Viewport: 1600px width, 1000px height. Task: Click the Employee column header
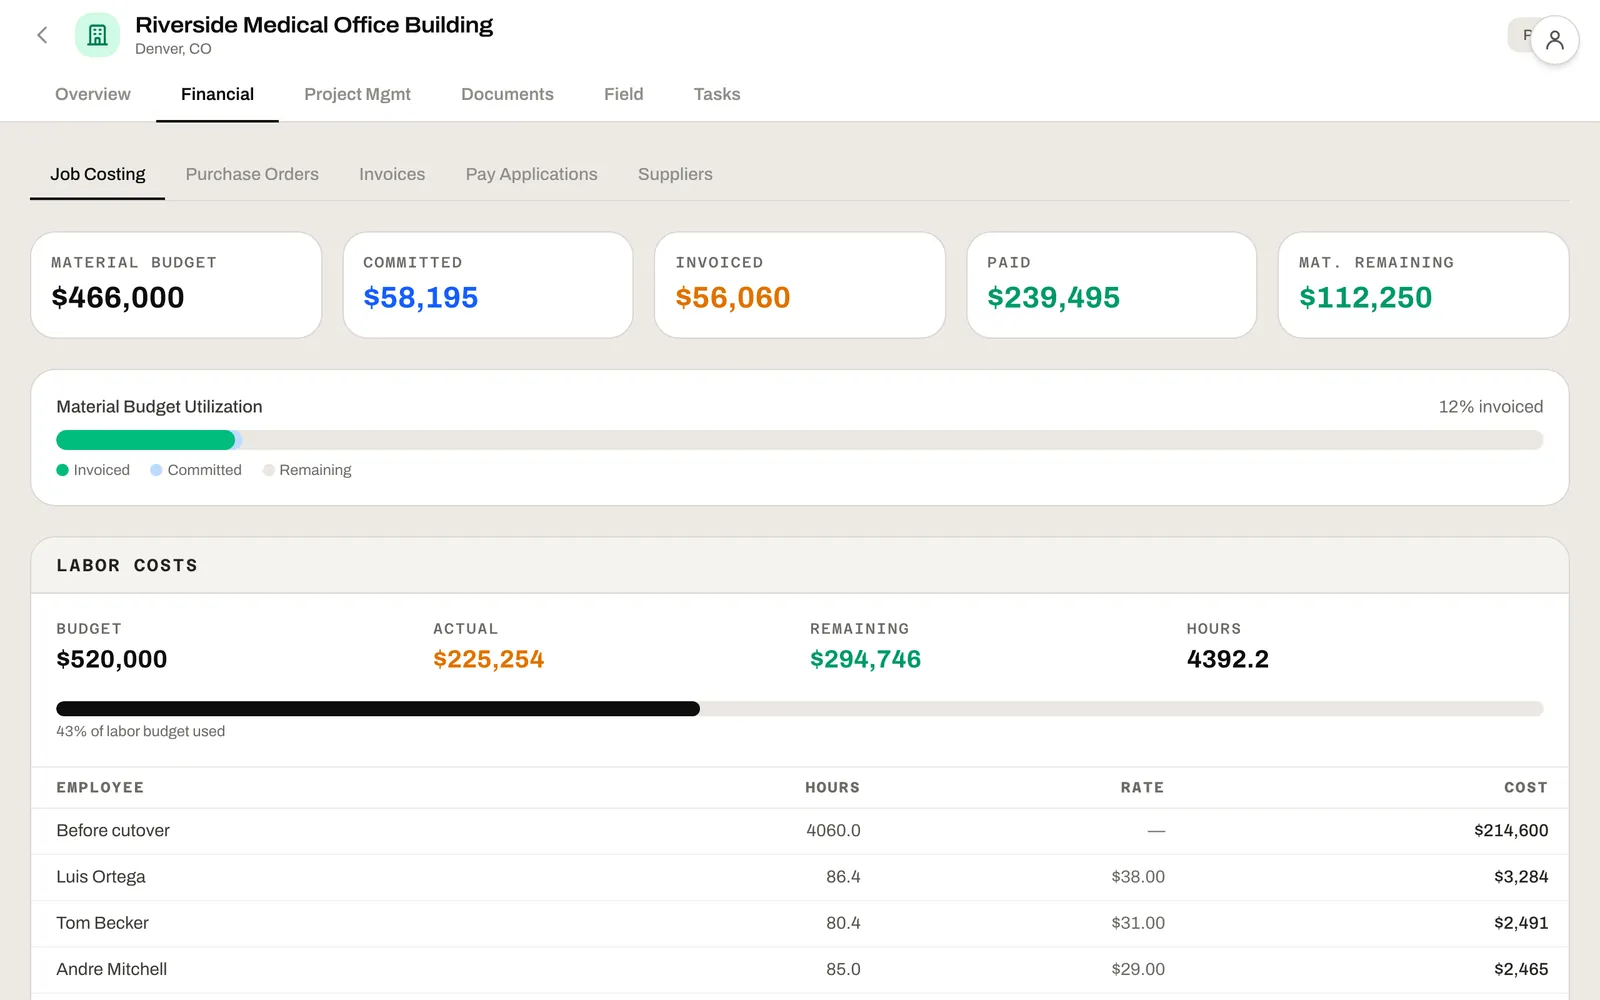click(x=100, y=788)
